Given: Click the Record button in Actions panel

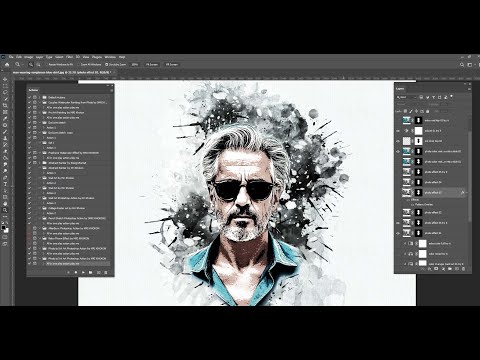Looking at the screenshot, I should tap(76, 272).
